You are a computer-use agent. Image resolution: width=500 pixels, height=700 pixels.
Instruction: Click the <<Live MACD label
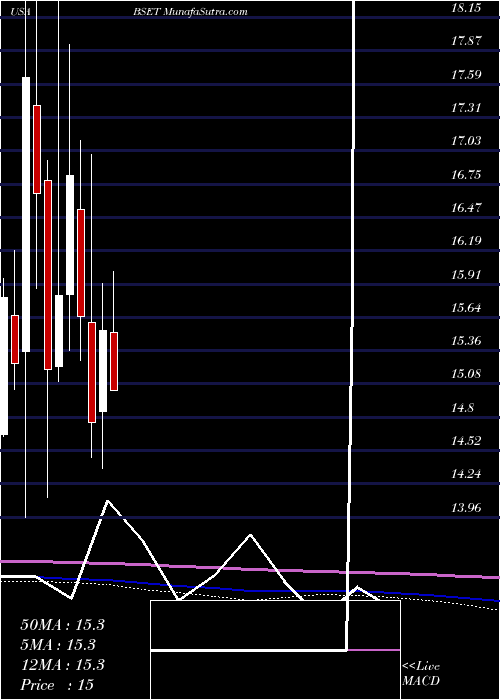421,674
